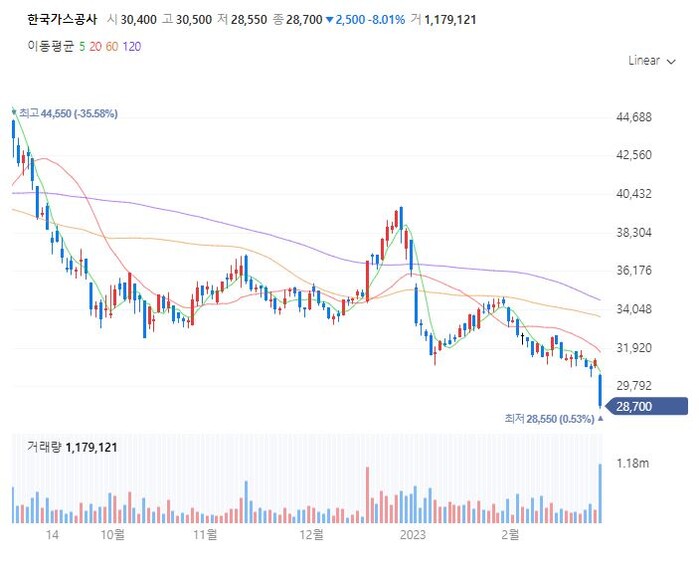Select the 12월 date axis label
The image size is (699, 566).
click(x=312, y=535)
